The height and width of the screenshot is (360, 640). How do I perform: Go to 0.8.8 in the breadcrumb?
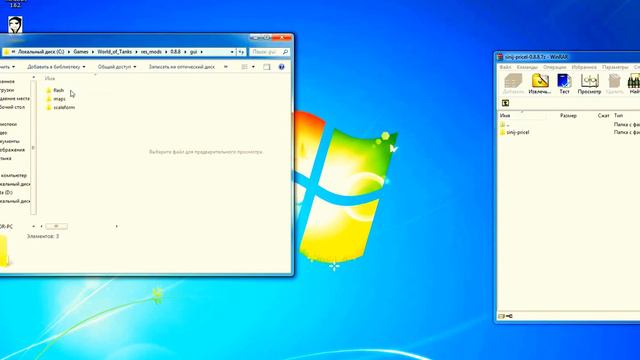[x=176, y=52]
